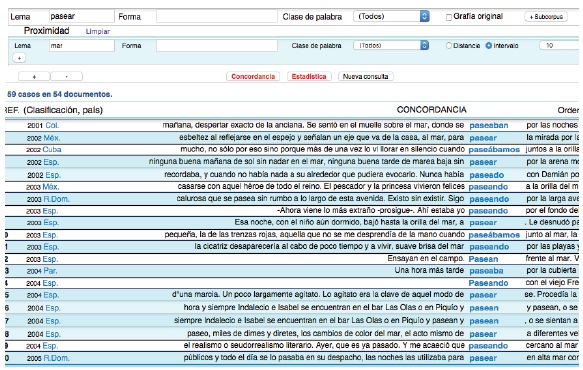Open the proximity Clase de palabra dropdown

point(392,45)
